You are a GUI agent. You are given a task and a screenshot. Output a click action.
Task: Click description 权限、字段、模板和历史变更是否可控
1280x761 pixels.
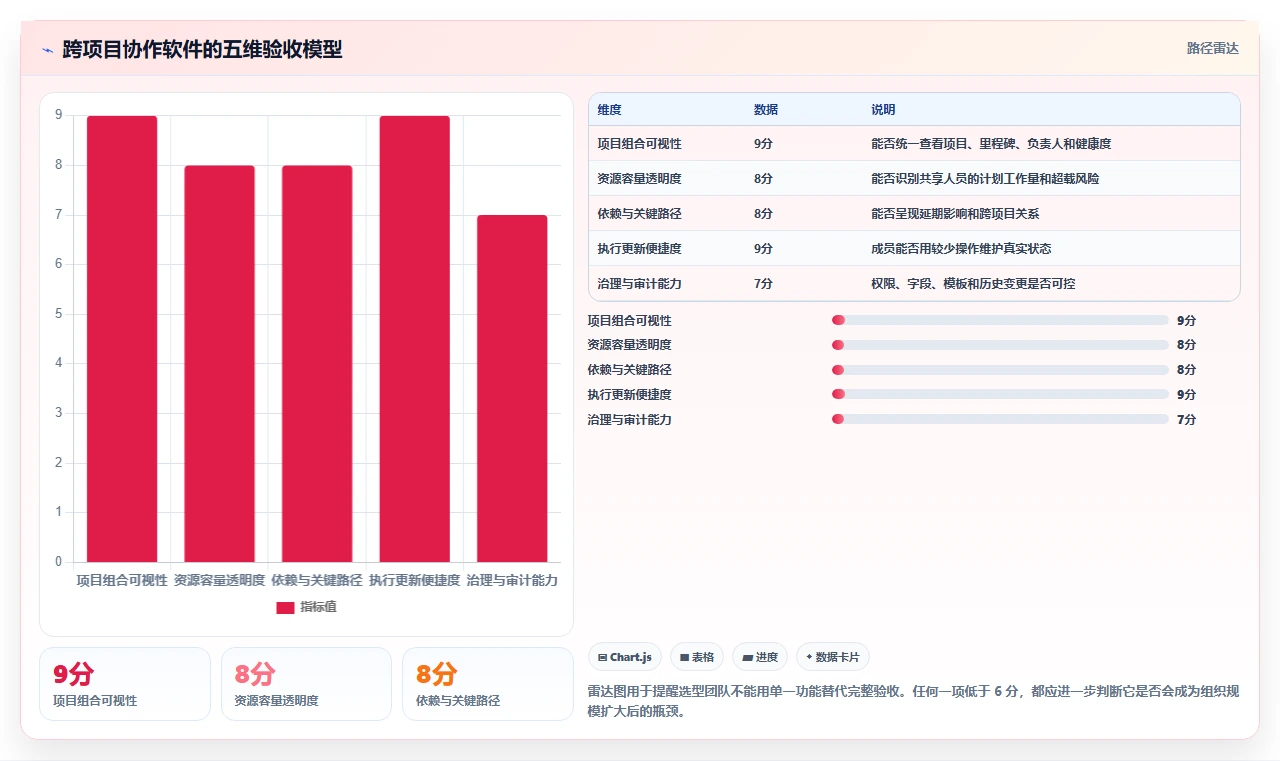pos(973,284)
